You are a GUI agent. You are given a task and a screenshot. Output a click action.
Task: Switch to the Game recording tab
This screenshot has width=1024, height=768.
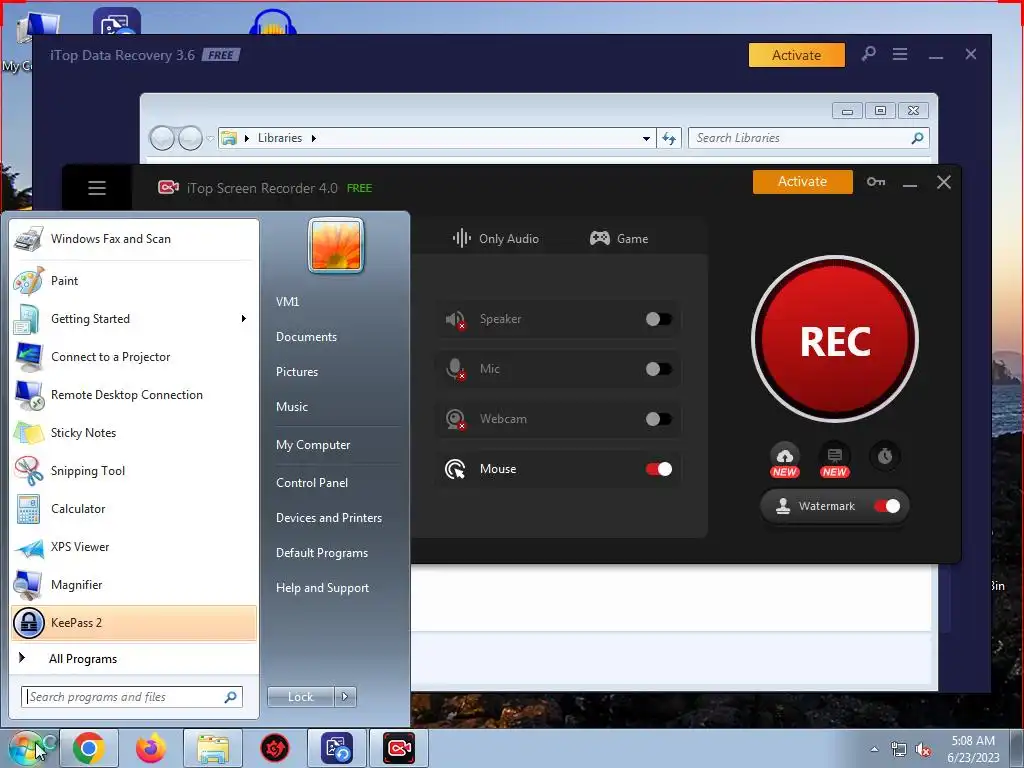pyautogui.click(x=619, y=238)
